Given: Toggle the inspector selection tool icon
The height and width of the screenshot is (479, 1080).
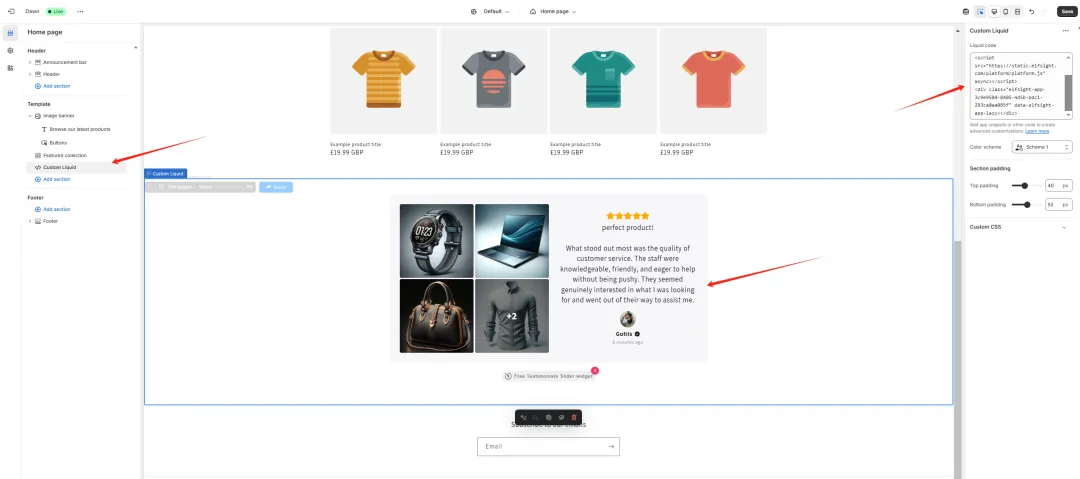Looking at the screenshot, I should (x=980, y=11).
